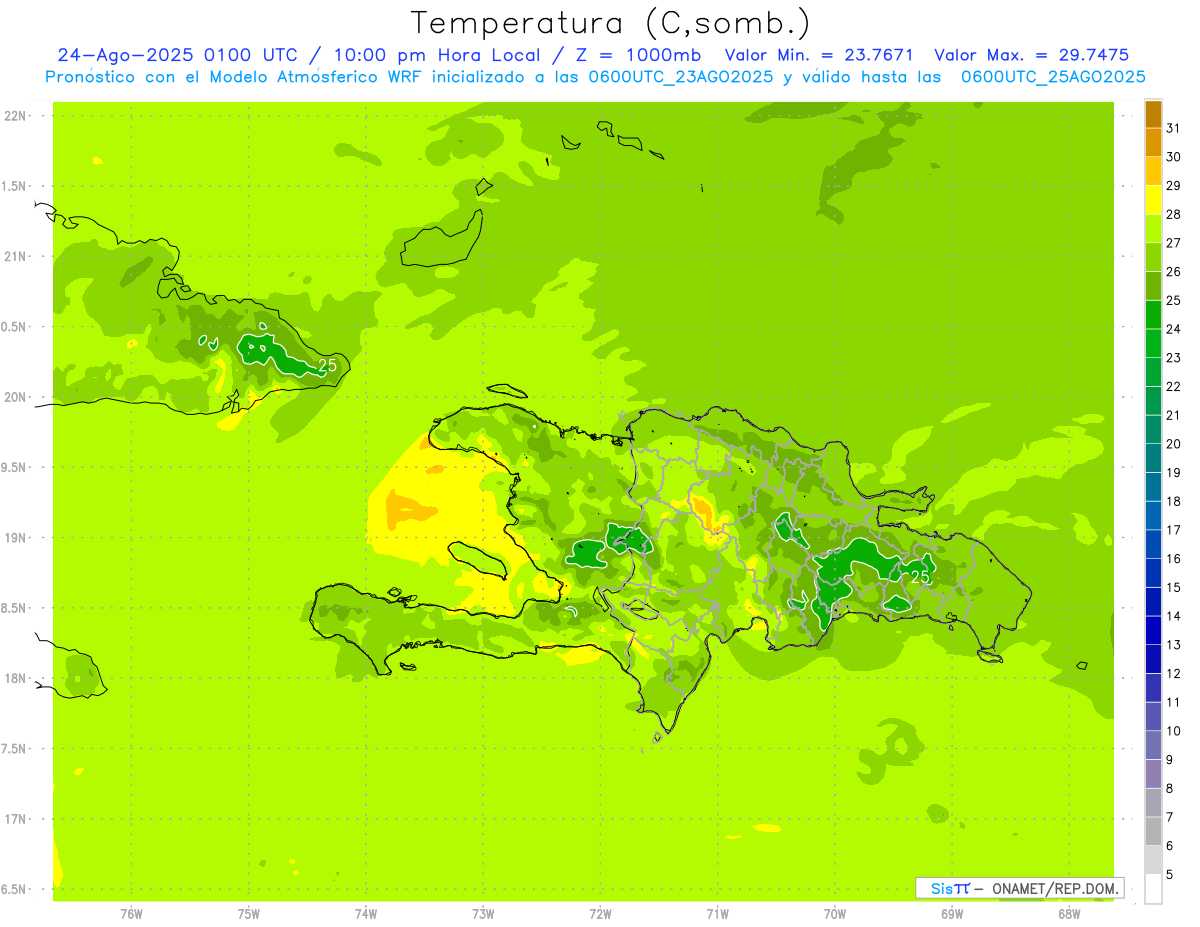Click latitude axis label '22N'
The image size is (1200, 927).
click(16, 116)
